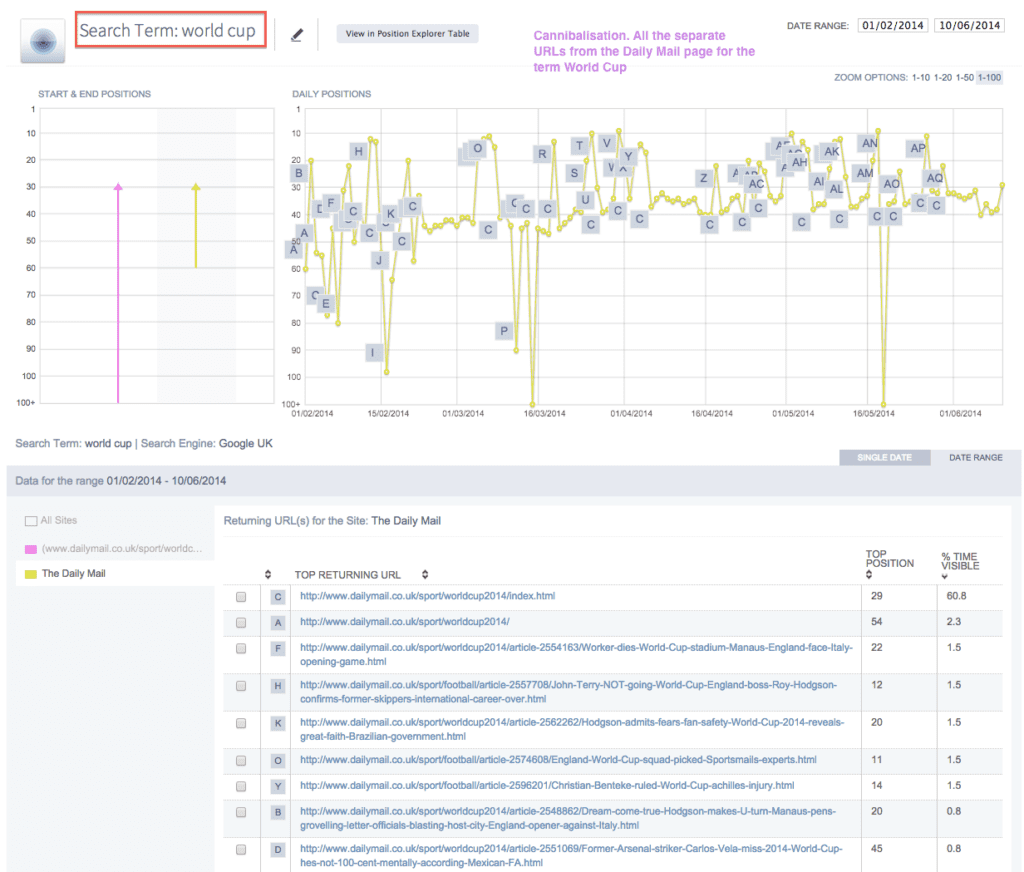
Task: Check the box for Worker-dies-World-Cup-stadium row
Action: tap(241, 649)
